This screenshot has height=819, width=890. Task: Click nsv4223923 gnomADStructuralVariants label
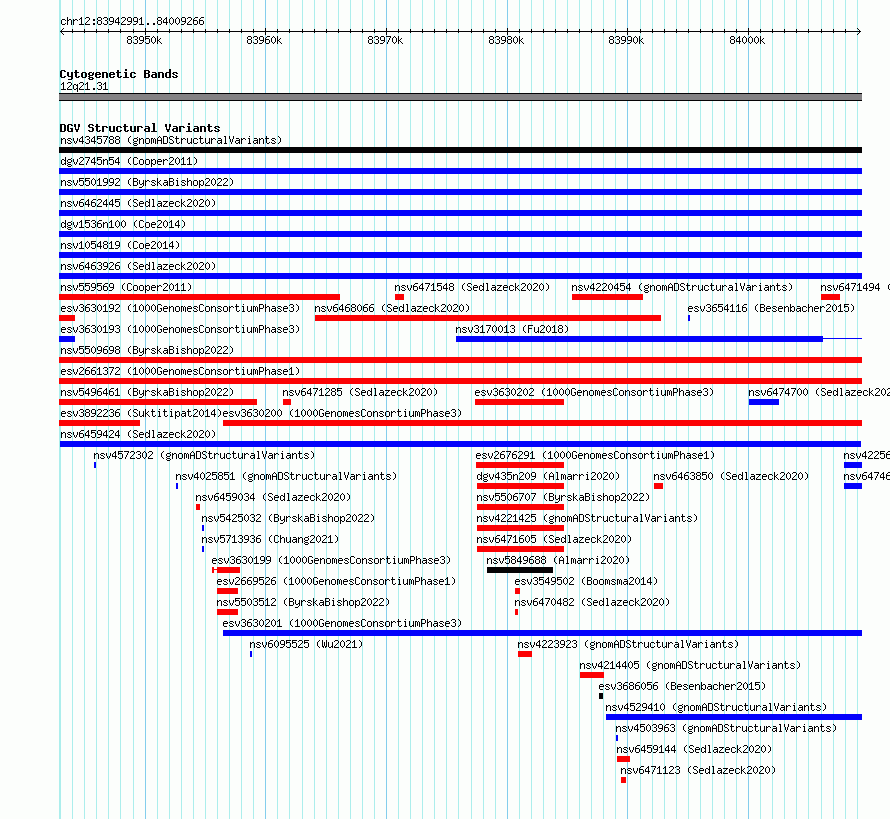(628, 644)
